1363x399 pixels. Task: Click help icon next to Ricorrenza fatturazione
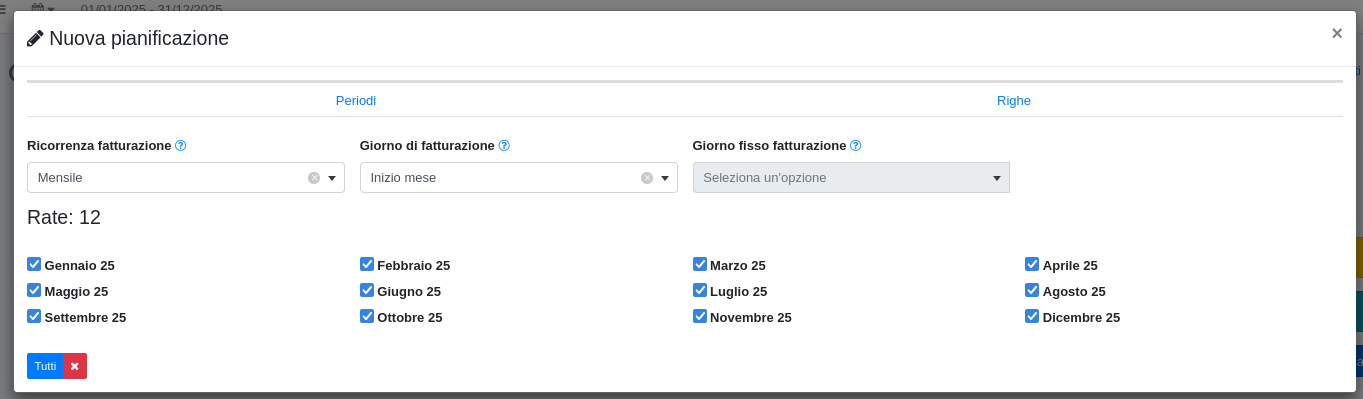click(181, 145)
